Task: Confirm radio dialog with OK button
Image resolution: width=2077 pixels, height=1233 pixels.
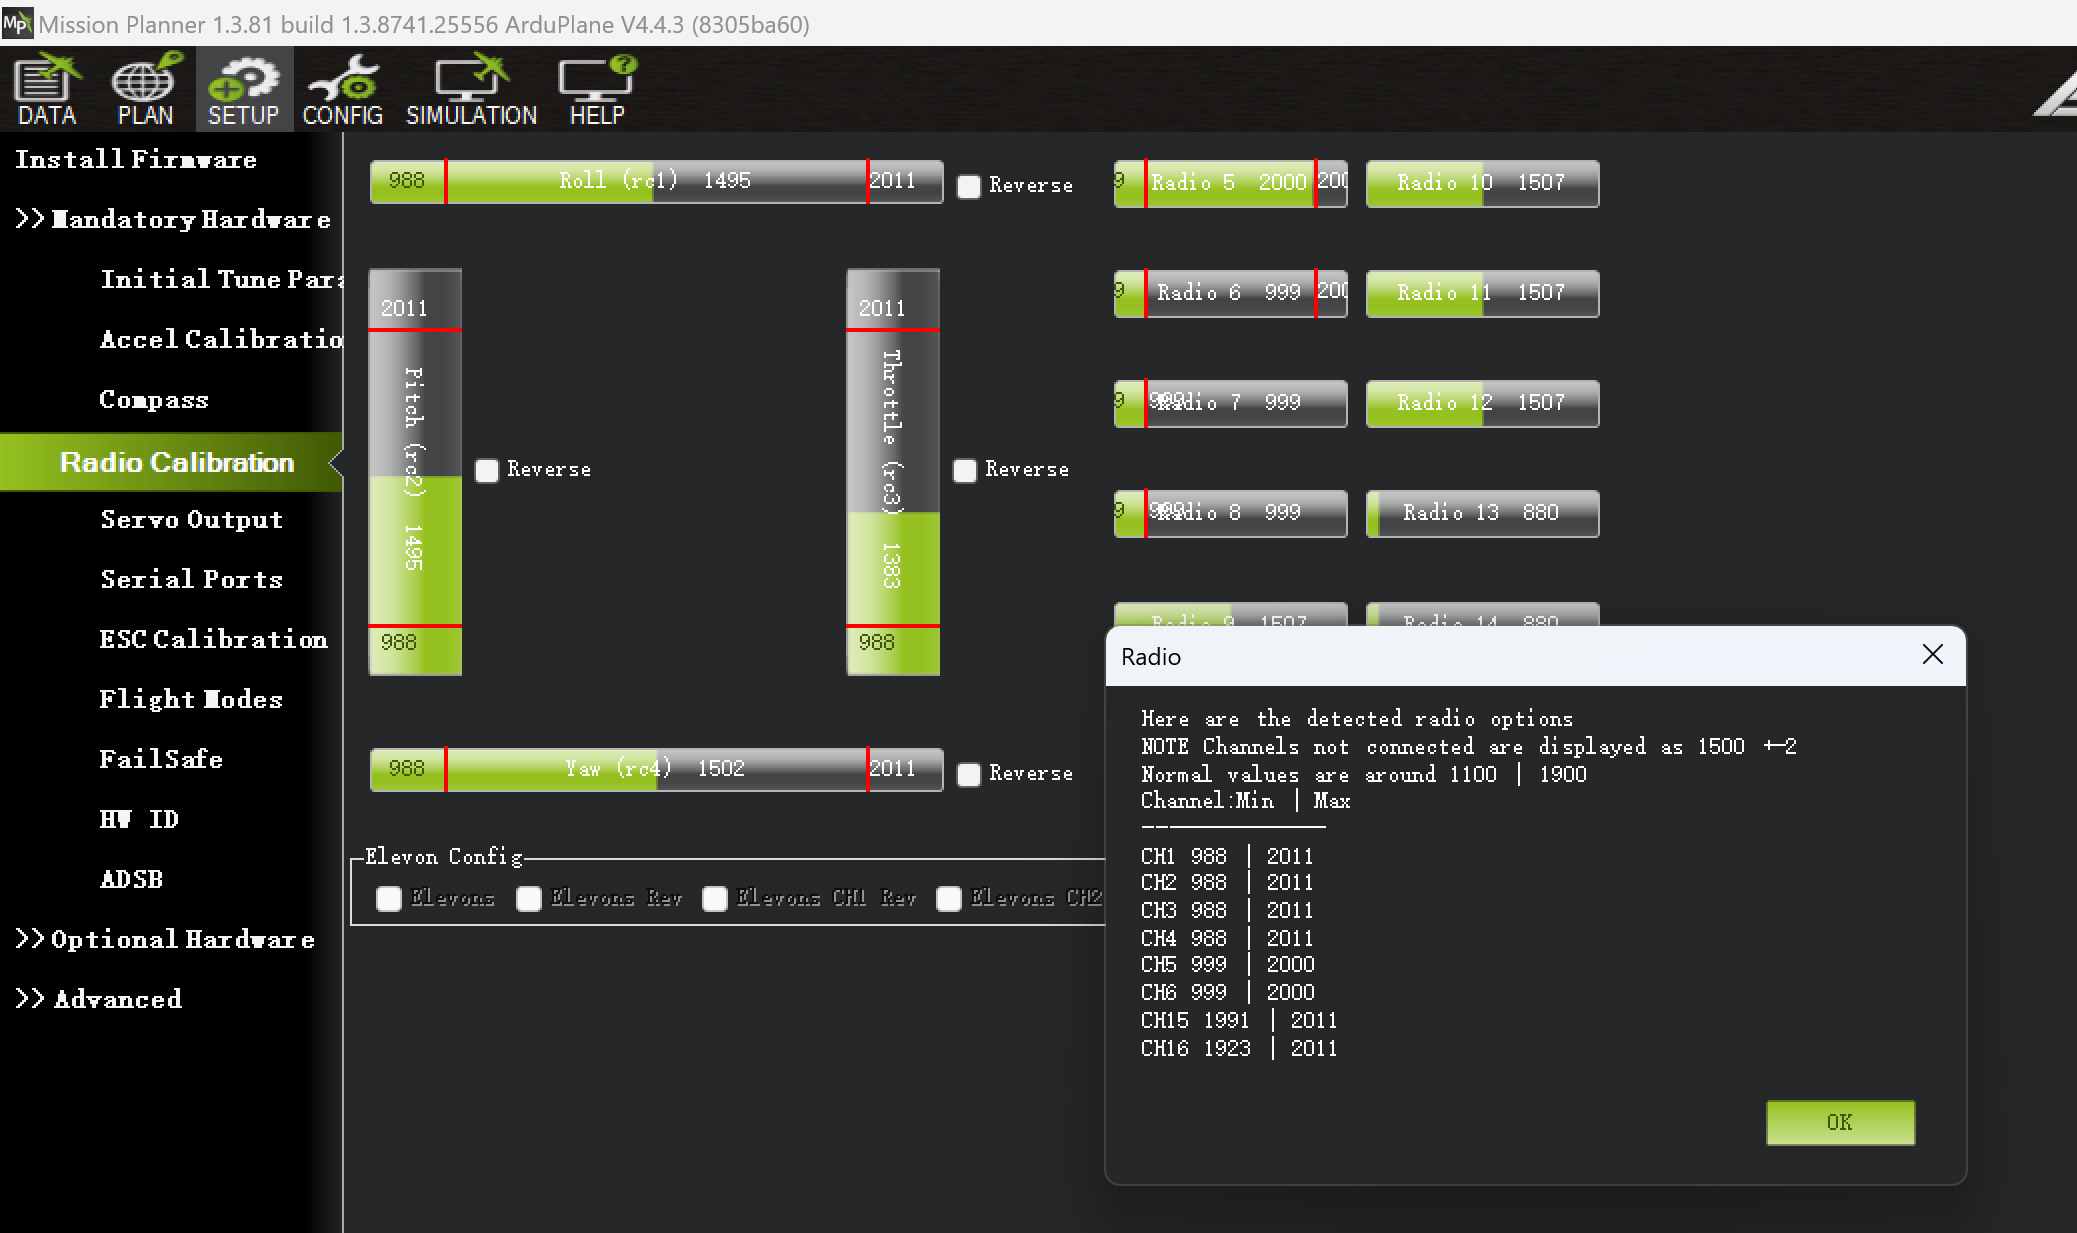Action: coord(1840,1122)
